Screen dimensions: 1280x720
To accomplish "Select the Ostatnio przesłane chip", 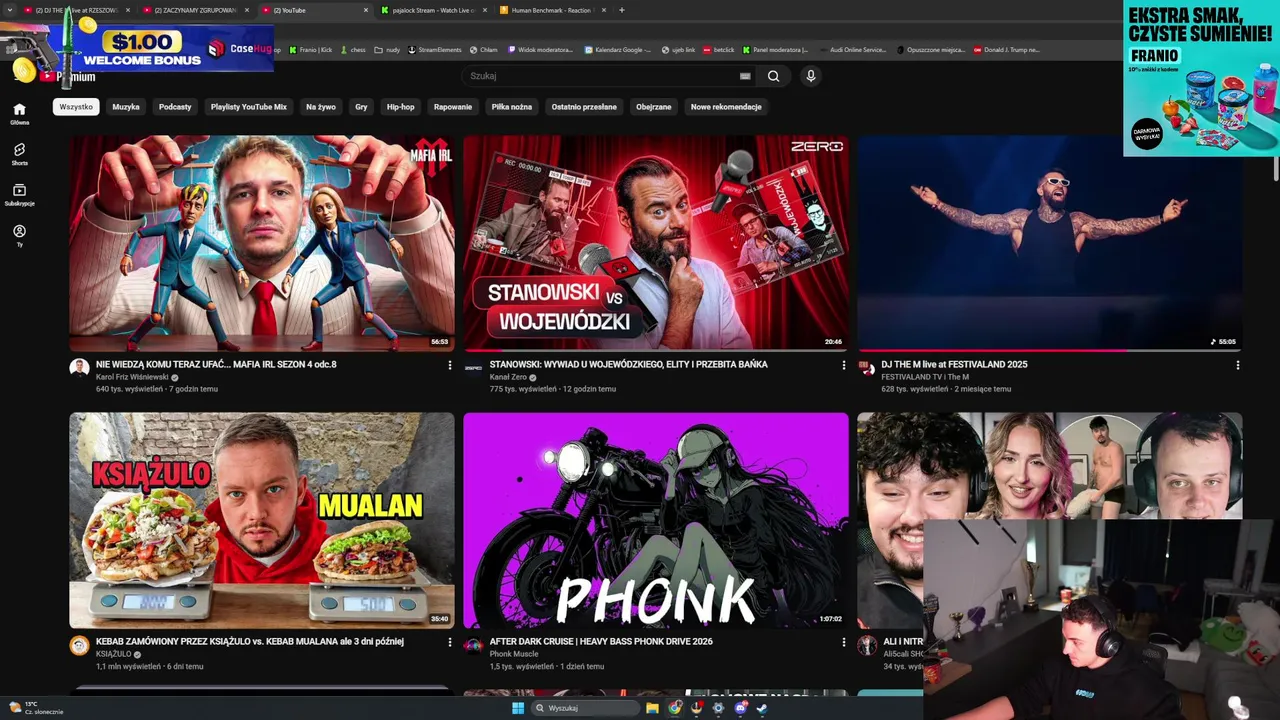I will coord(584,107).
